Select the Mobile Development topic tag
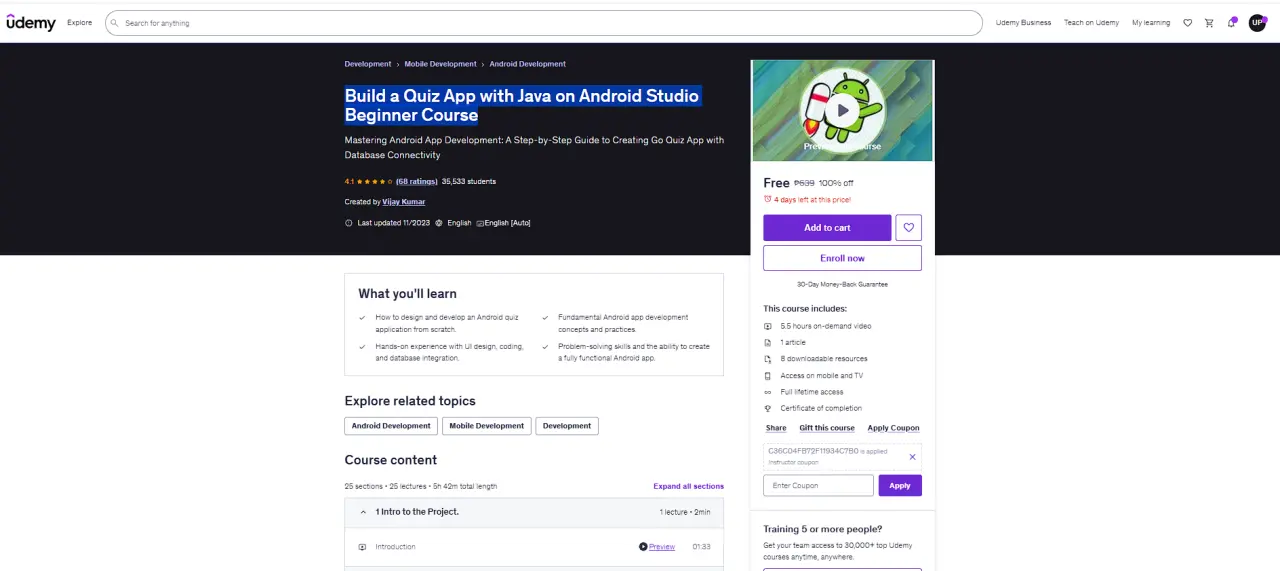 [x=487, y=426]
